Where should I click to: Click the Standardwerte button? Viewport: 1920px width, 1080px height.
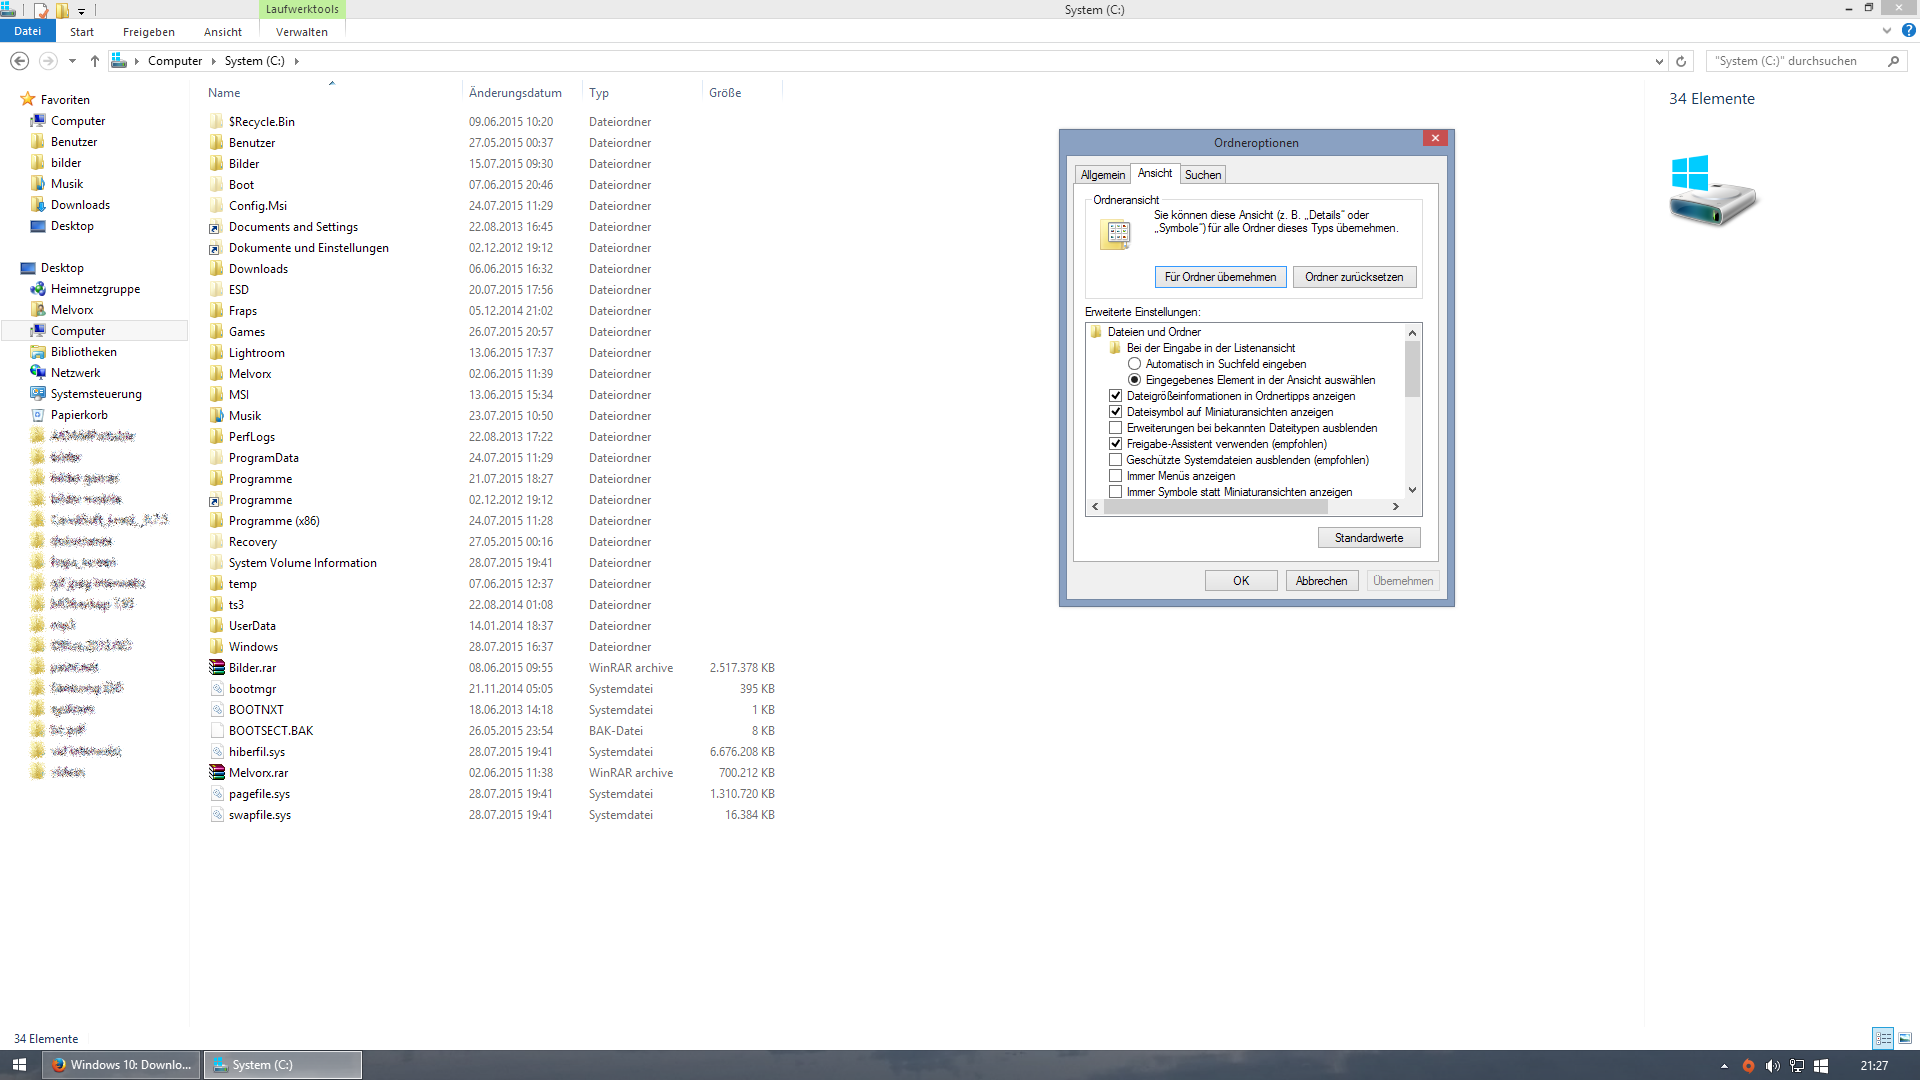(x=1368, y=538)
